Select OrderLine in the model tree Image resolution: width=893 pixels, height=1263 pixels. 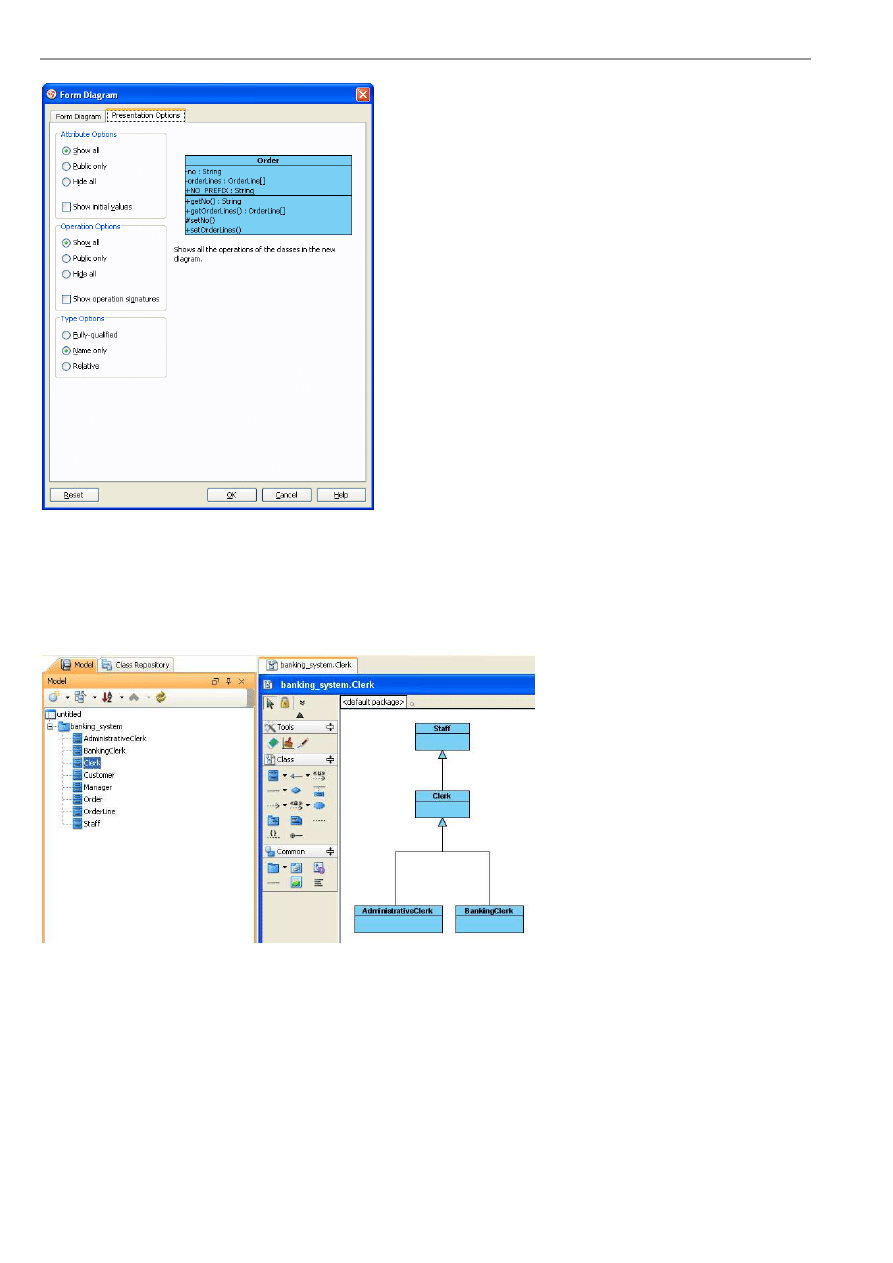99,812
